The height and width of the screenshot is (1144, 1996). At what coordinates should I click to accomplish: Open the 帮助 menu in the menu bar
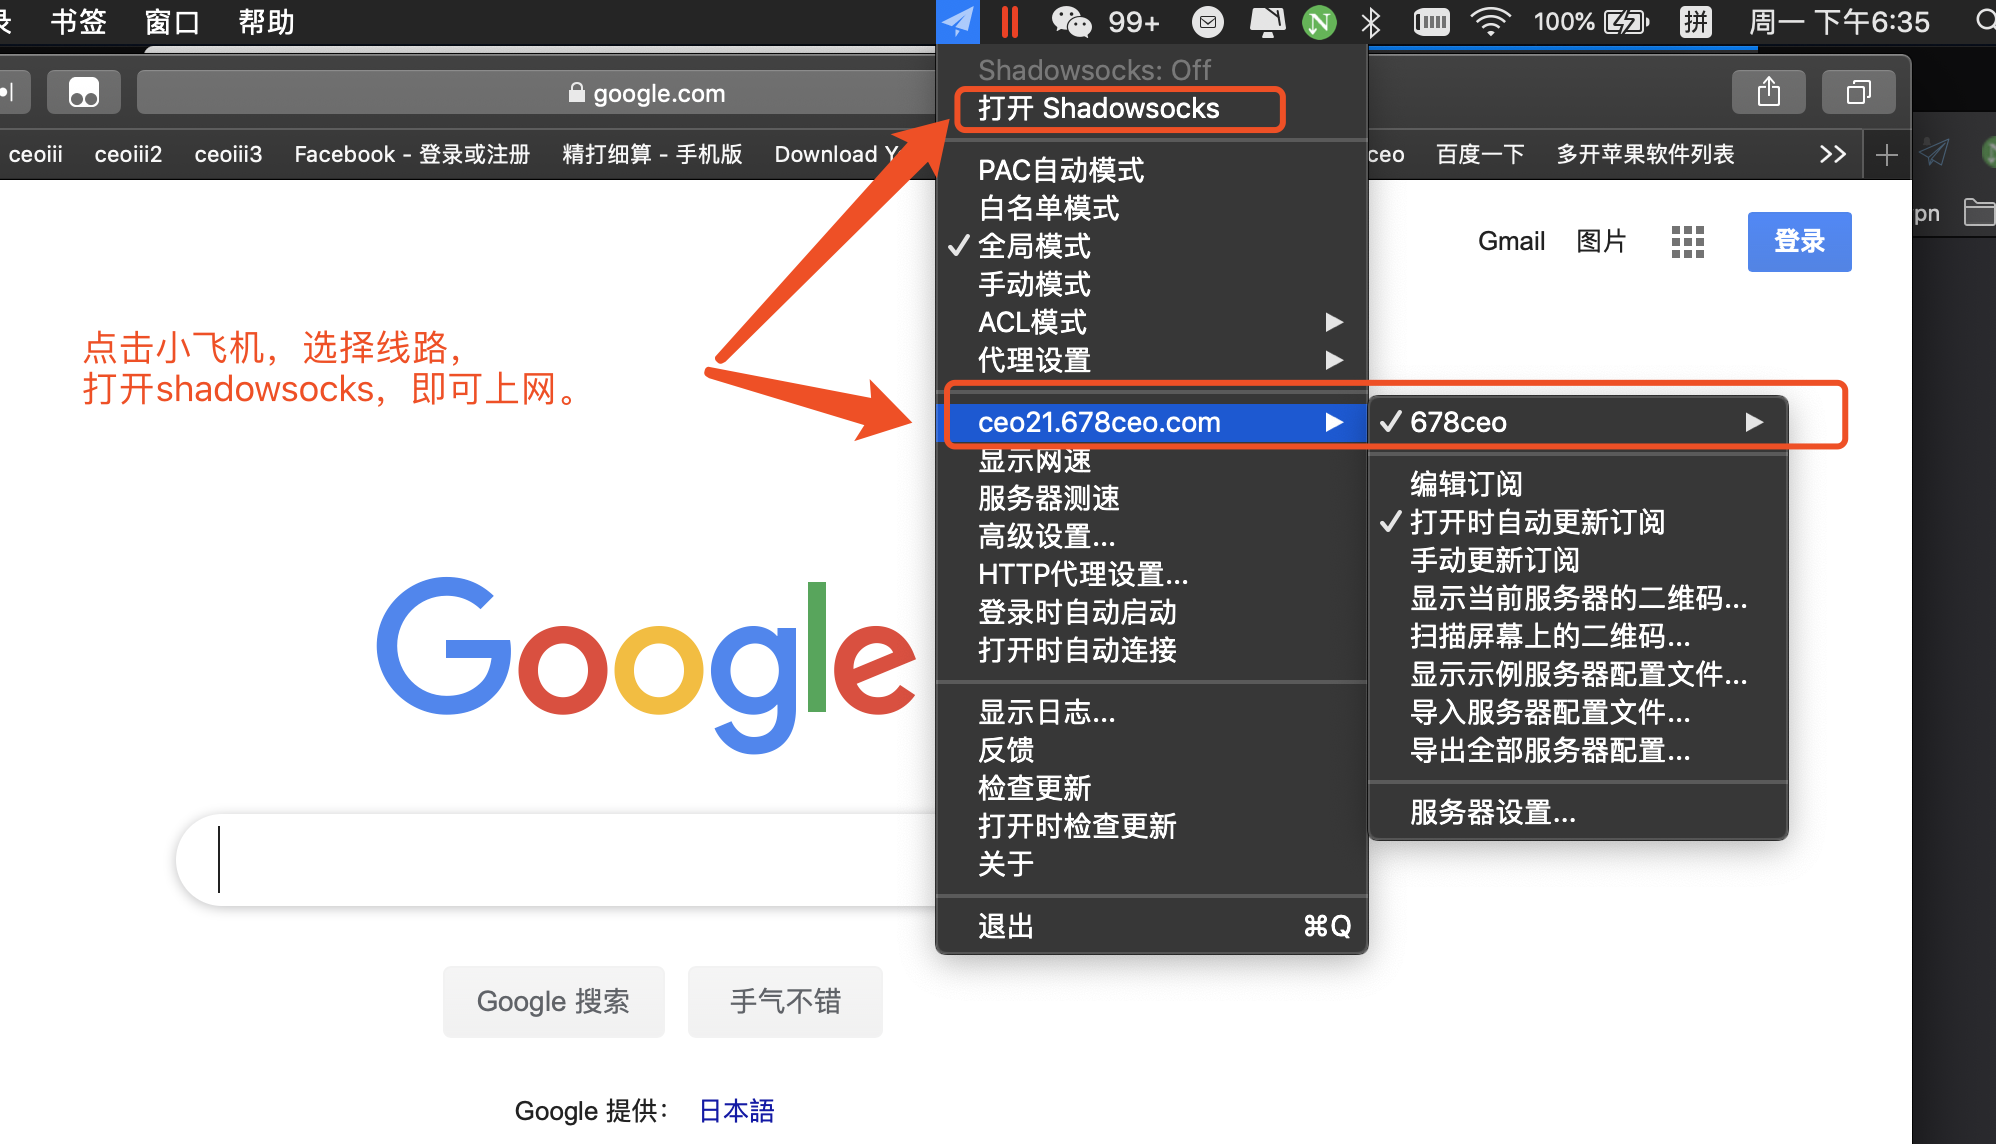click(x=266, y=21)
